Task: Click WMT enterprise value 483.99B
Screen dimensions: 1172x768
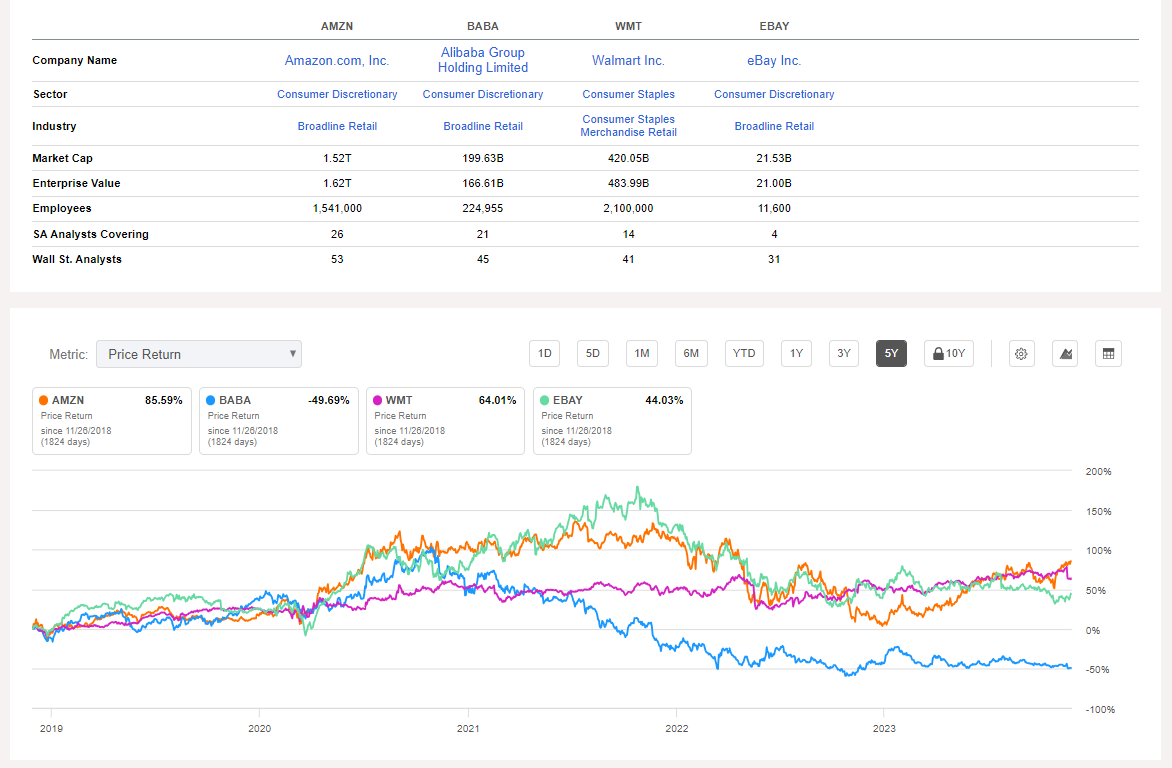Action: click(629, 183)
